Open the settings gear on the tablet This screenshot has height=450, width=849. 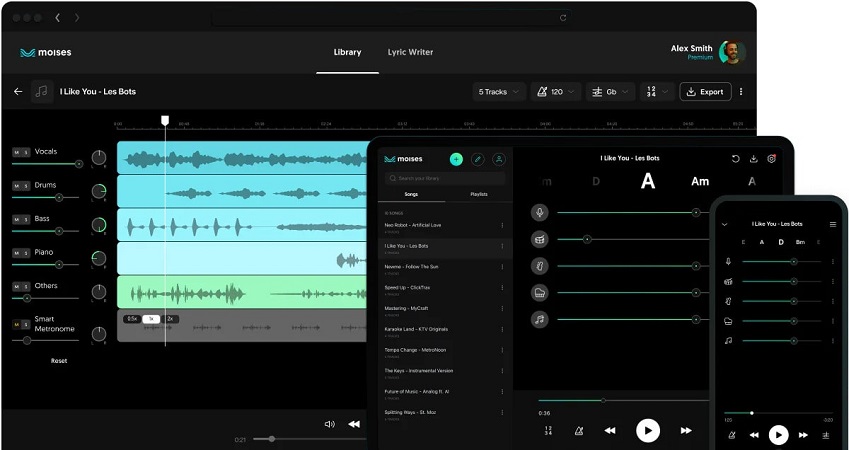click(772, 159)
